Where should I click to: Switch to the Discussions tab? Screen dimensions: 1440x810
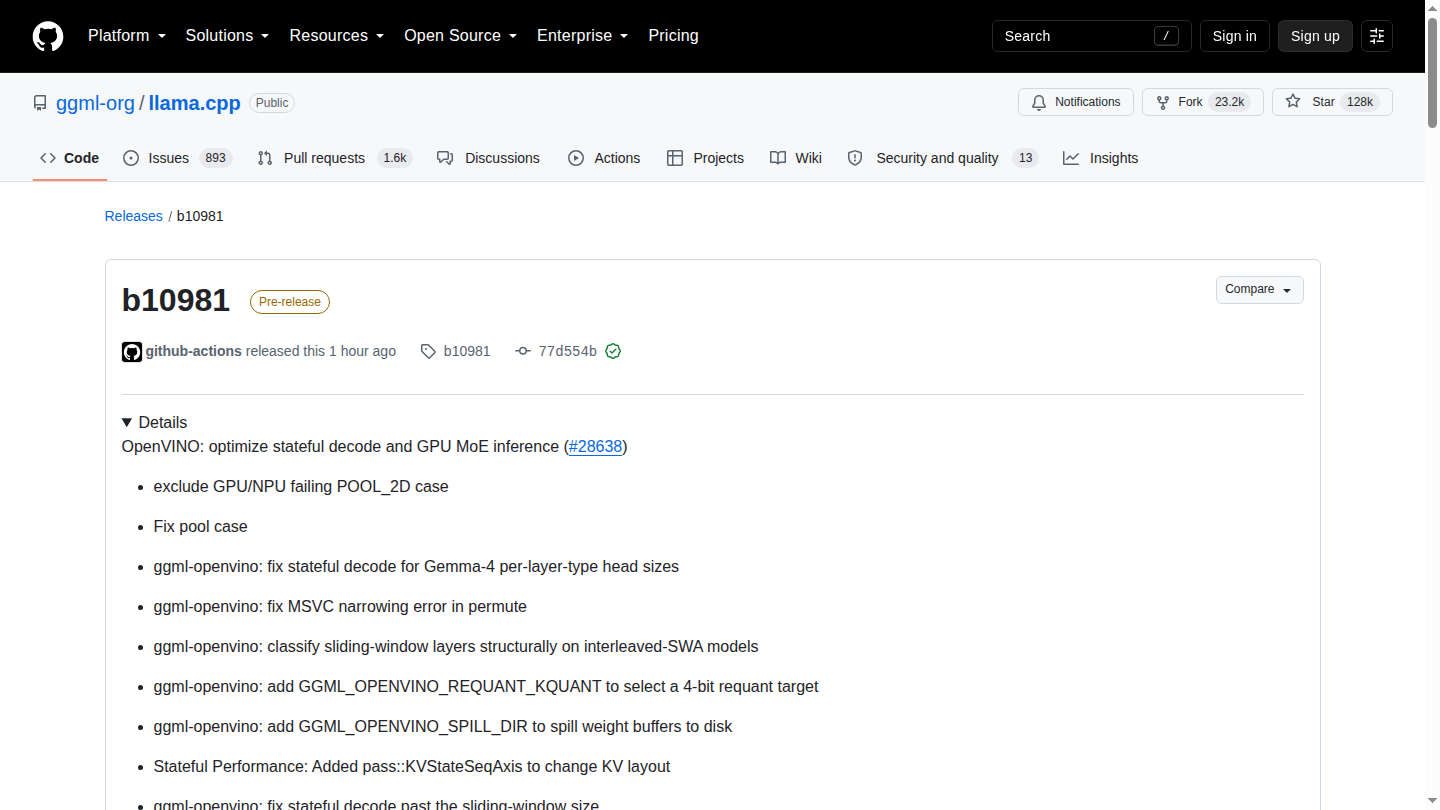coord(488,158)
